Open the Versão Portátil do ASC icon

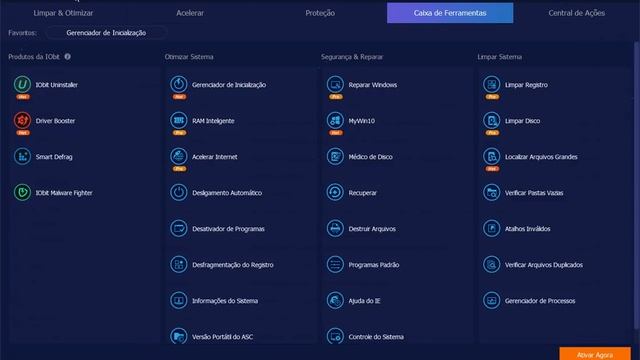click(x=179, y=336)
